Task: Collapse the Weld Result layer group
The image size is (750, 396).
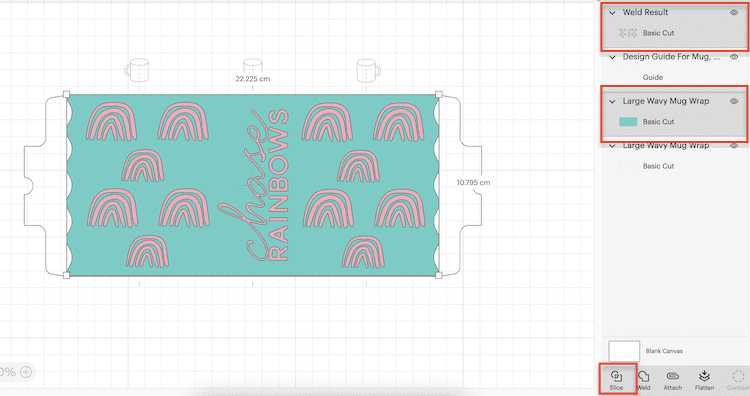Action: [x=612, y=13]
